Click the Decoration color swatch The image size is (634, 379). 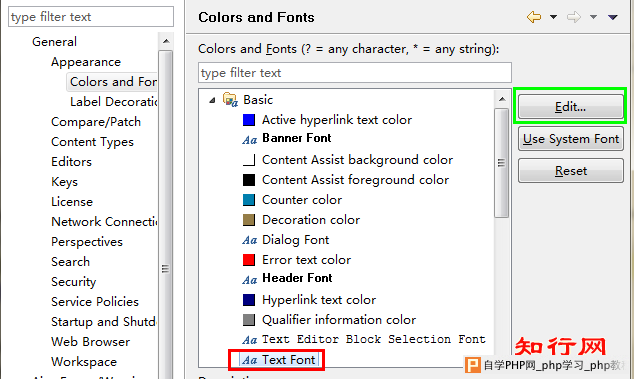click(249, 220)
